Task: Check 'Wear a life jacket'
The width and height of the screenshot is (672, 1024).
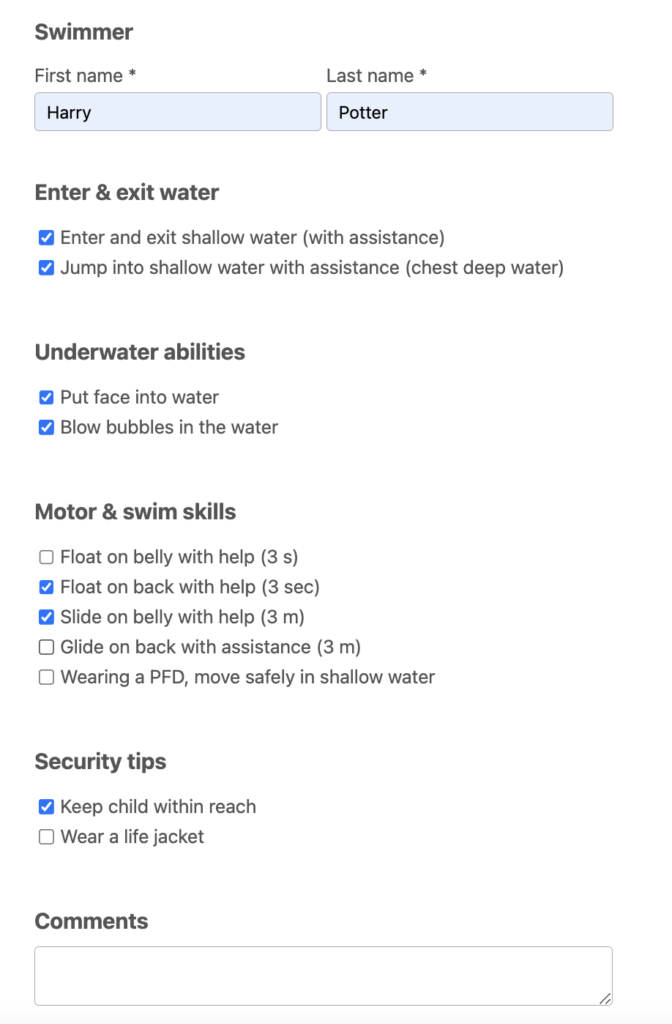Action: click(46, 836)
